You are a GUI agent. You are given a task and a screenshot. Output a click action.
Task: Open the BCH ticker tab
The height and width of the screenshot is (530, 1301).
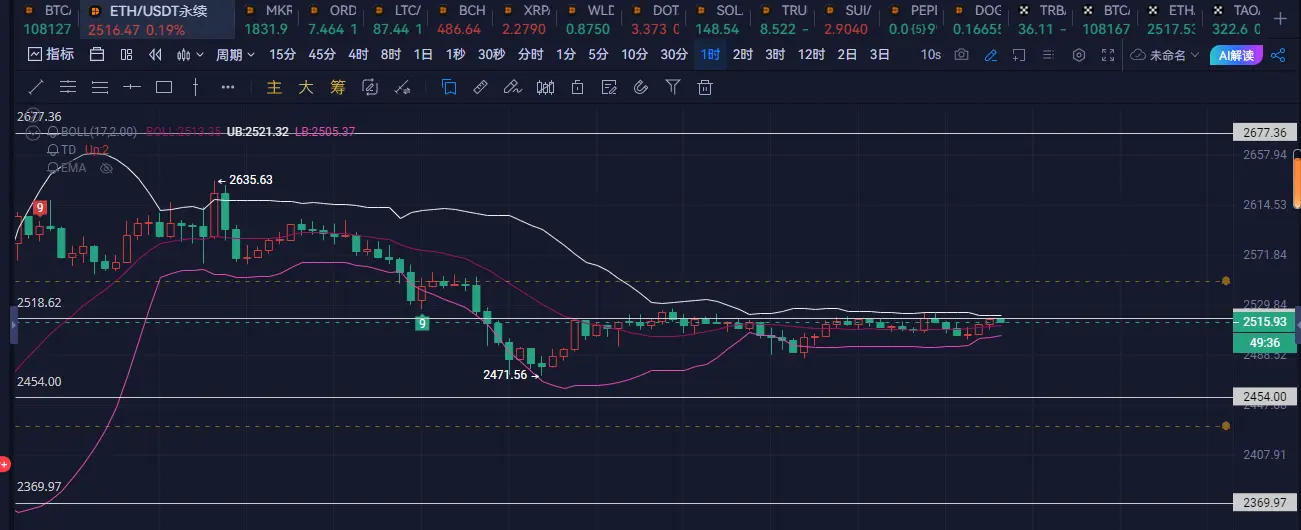[459, 19]
